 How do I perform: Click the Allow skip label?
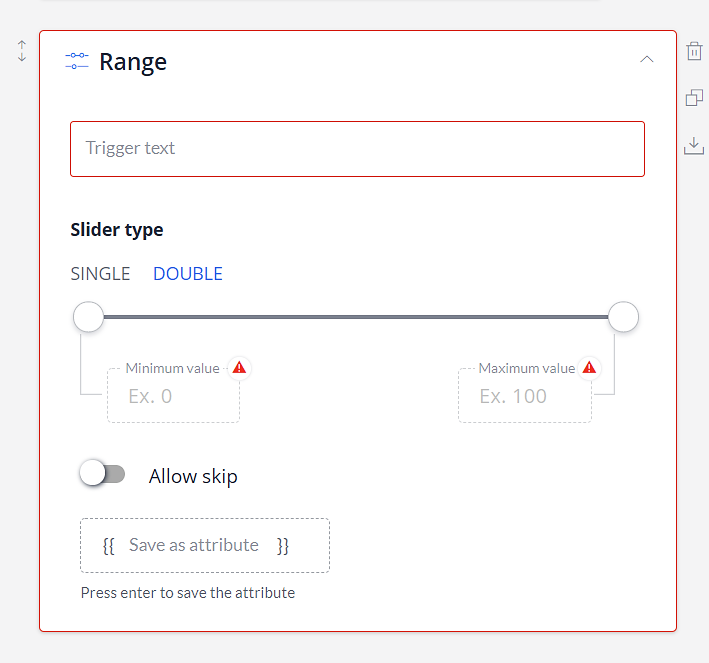coord(193,476)
